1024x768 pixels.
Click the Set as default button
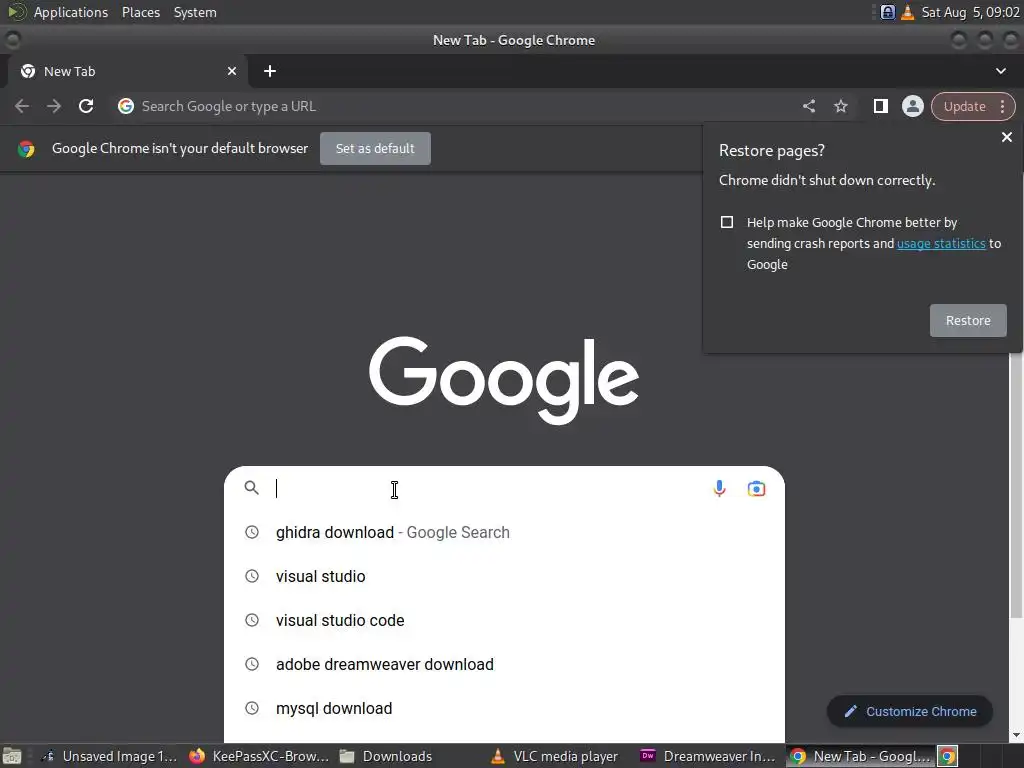[376, 148]
